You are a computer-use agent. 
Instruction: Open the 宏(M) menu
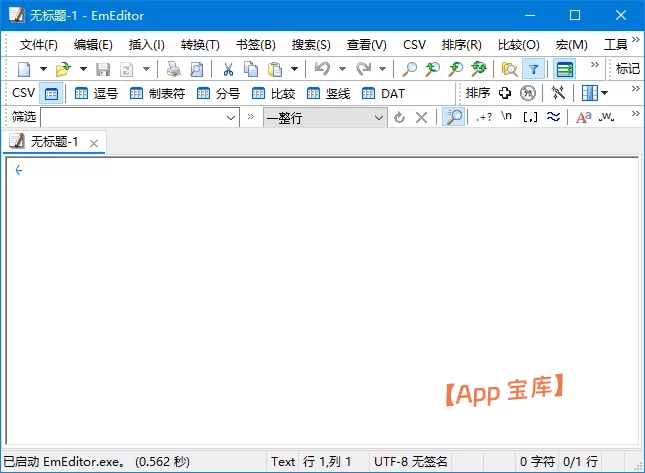click(571, 45)
